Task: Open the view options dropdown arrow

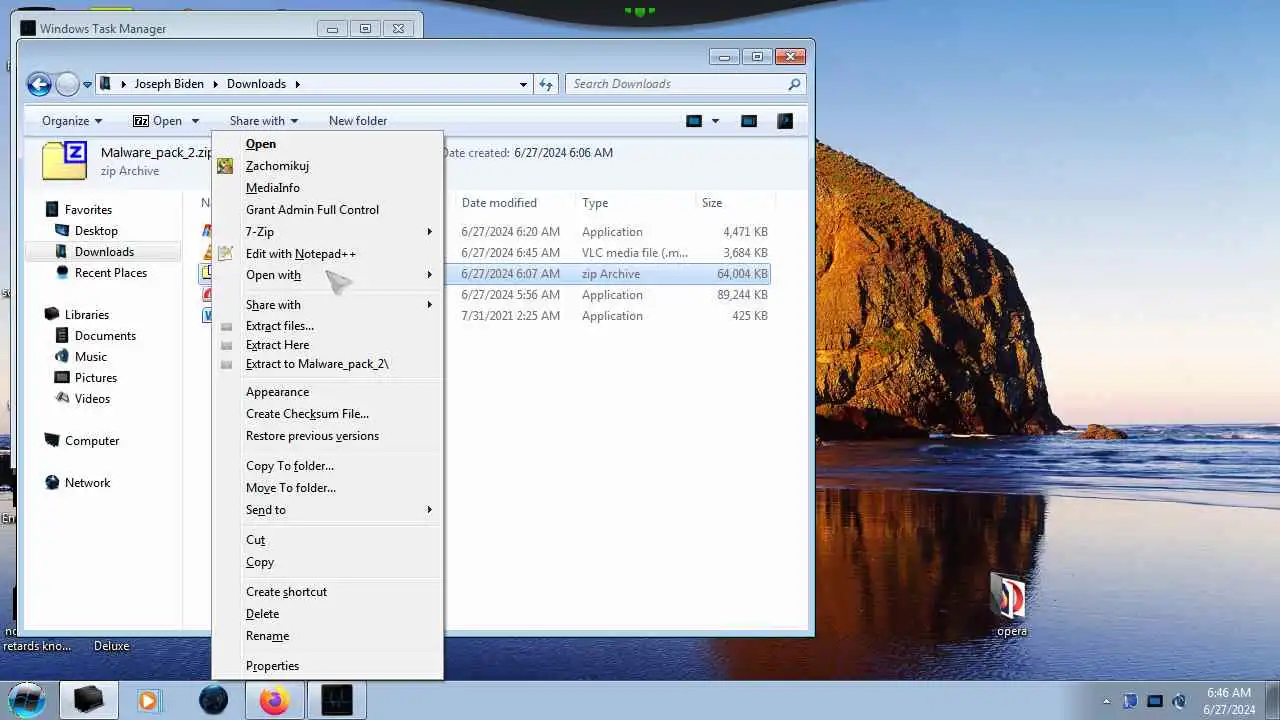Action: point(715,121)
